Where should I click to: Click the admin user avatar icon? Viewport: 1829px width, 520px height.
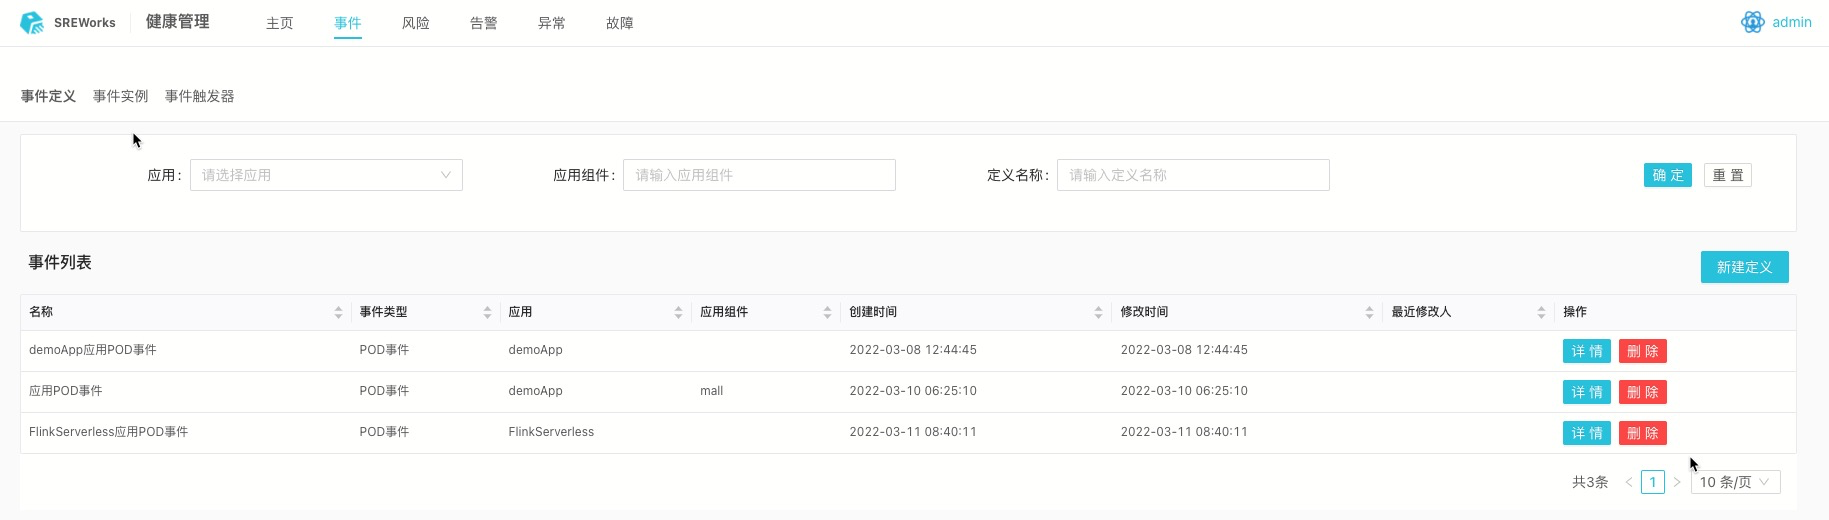click(x=1752, y=22)
